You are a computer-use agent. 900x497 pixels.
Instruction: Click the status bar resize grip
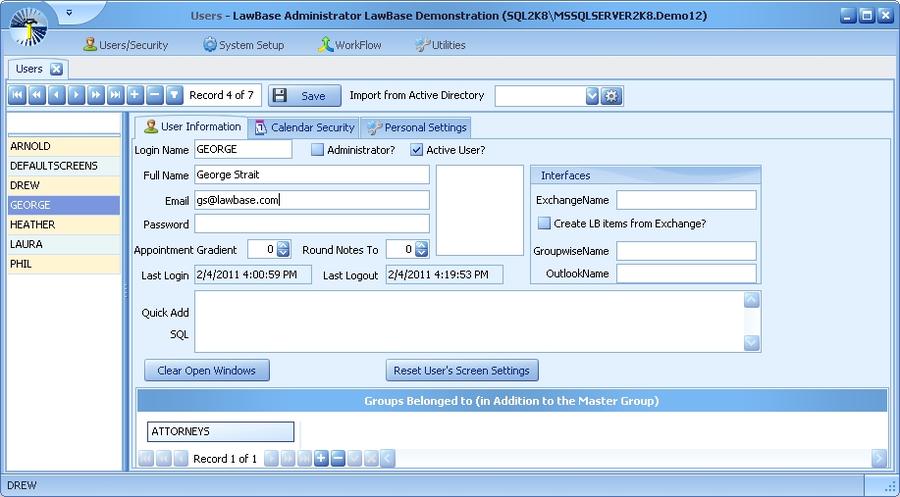click(x=888, y=486)
